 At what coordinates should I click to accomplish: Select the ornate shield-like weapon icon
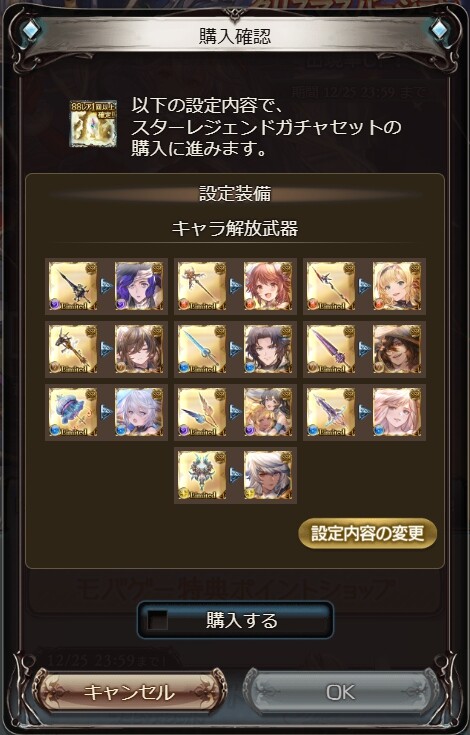tap(202, 476)
